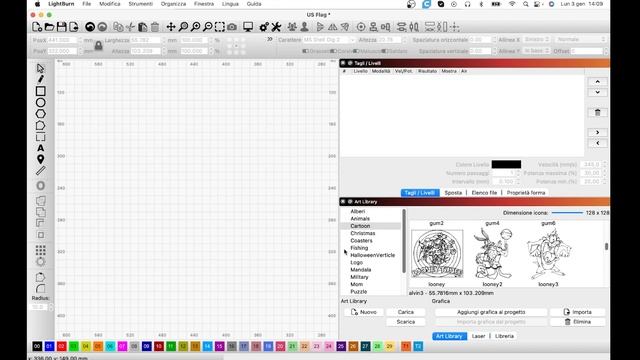Move layer up with the up chevron

click(598, 82)
